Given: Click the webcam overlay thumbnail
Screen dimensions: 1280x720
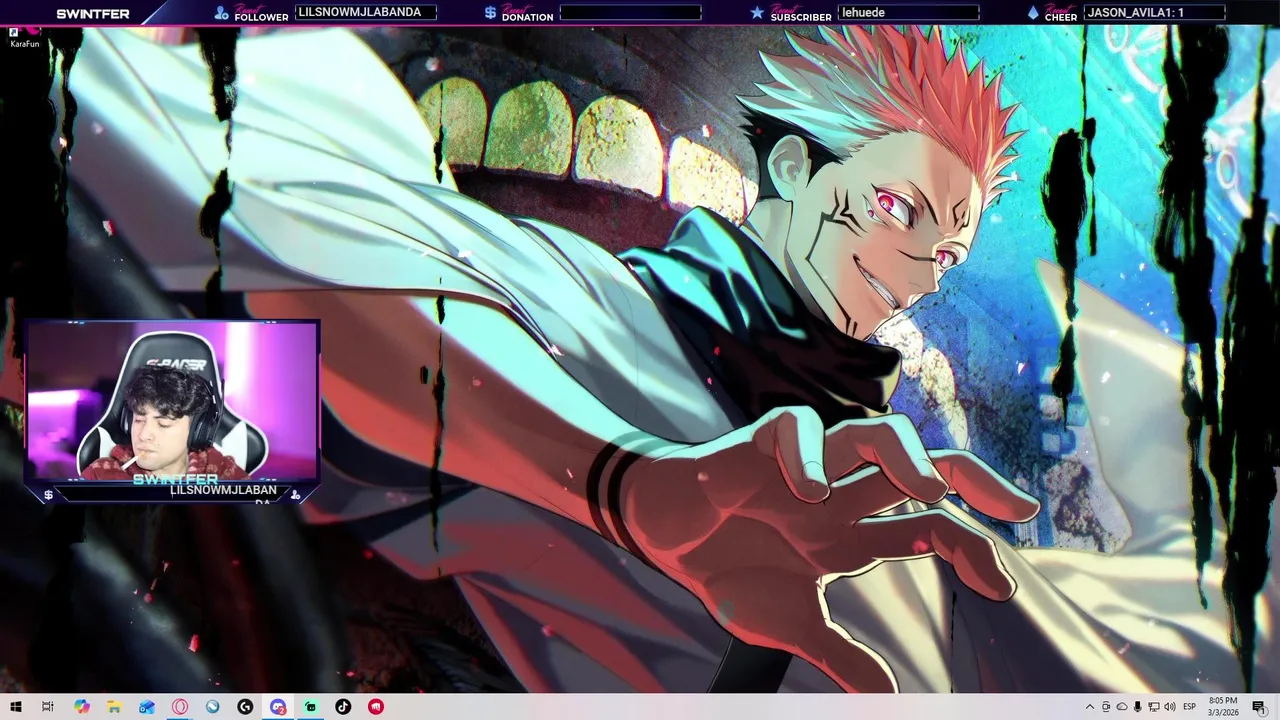Looking at the screenshot, I should [172, 403].
